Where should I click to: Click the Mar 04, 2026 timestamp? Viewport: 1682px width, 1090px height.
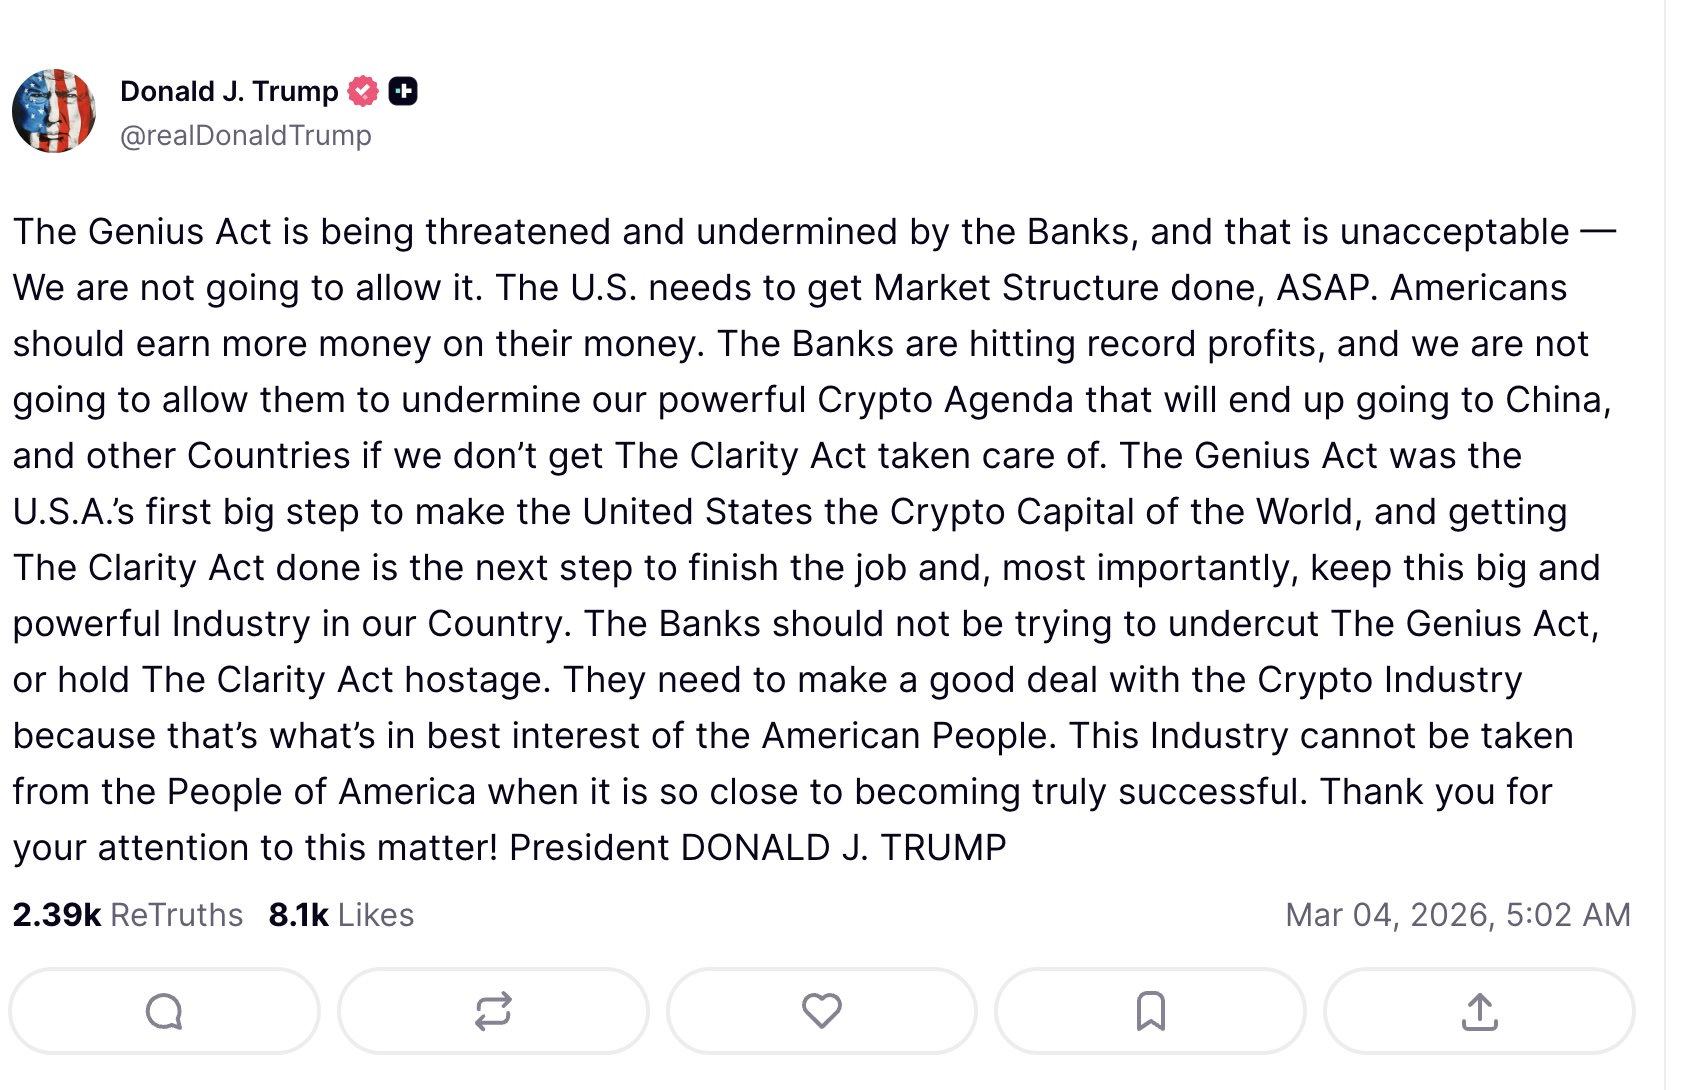click(1457, 915)
